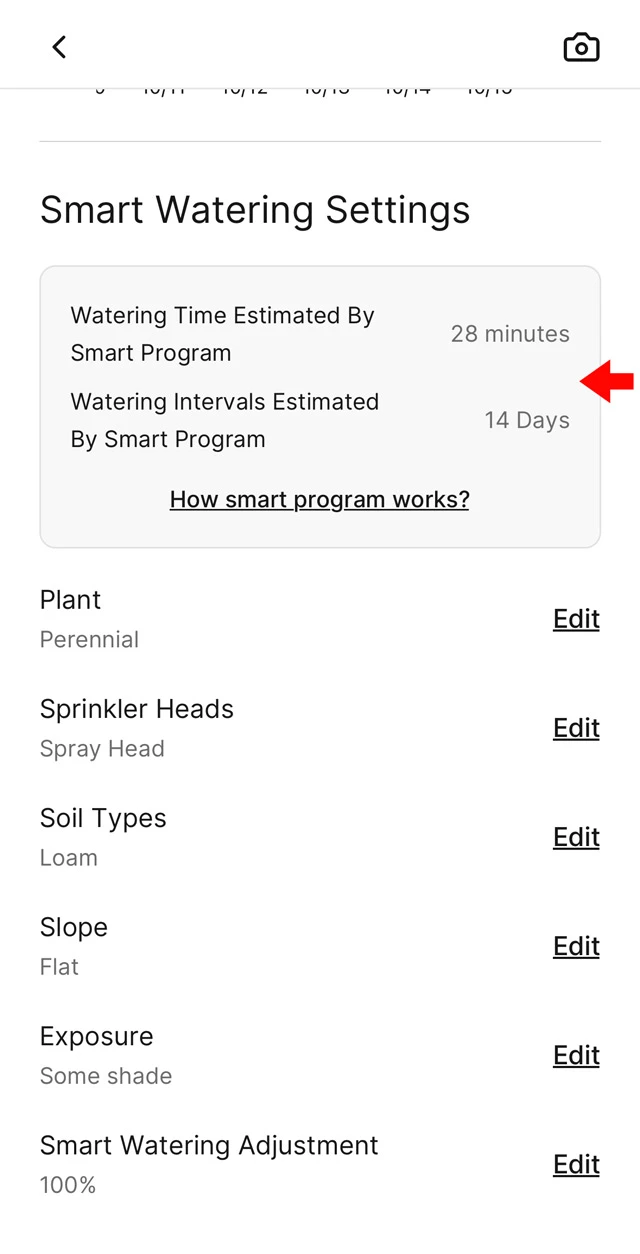The image size is (640, 1254).
Task: Click the red arrow pointing at the card
Action: pos(608,381)
